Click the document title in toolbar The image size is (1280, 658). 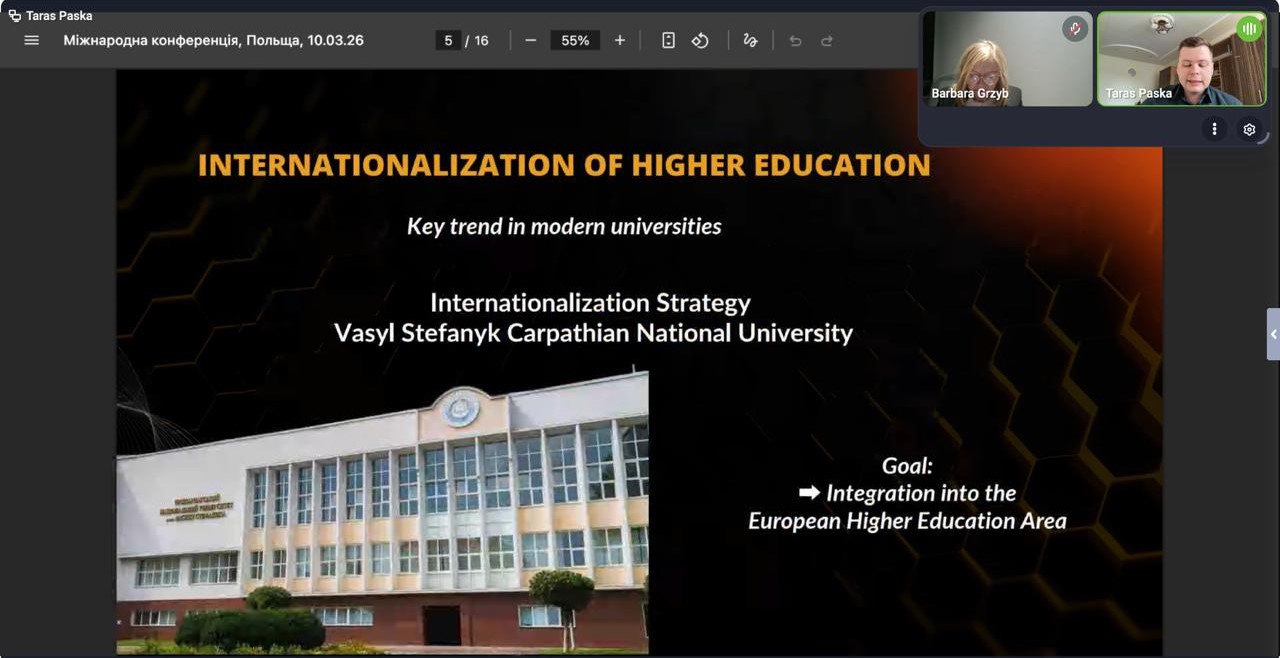(x=213, y=40)
